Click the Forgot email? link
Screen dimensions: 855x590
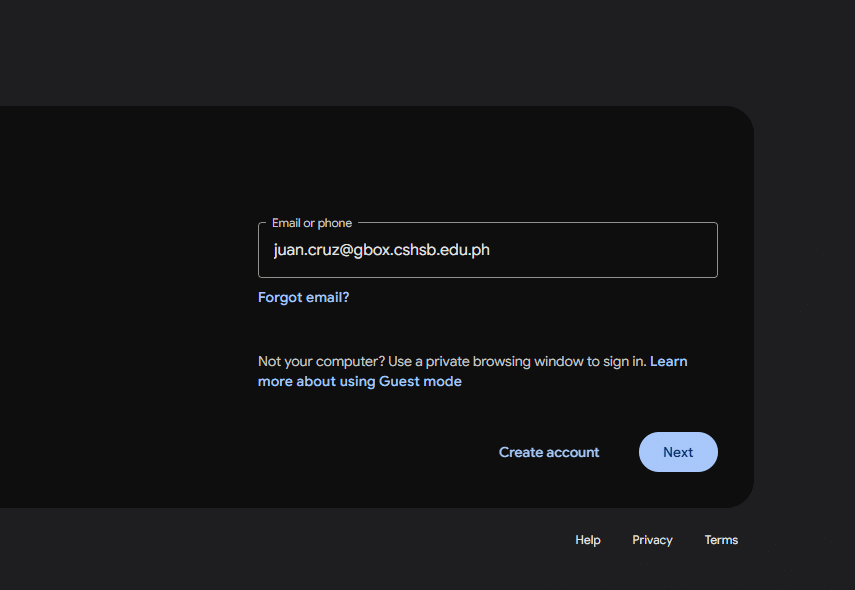[x=303, y=297]
